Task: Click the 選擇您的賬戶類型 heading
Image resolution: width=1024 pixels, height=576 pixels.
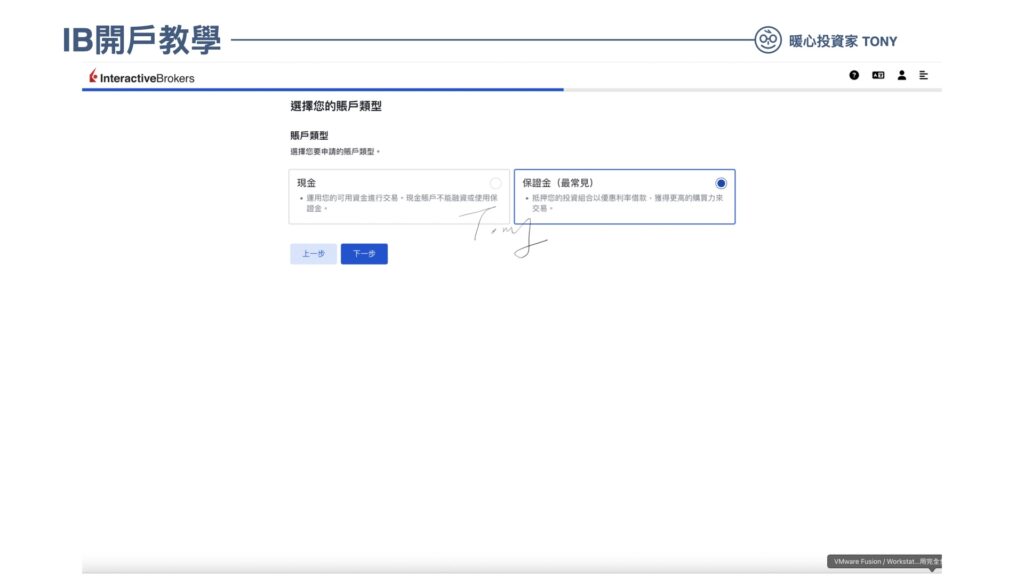Action: click(336, 106)
